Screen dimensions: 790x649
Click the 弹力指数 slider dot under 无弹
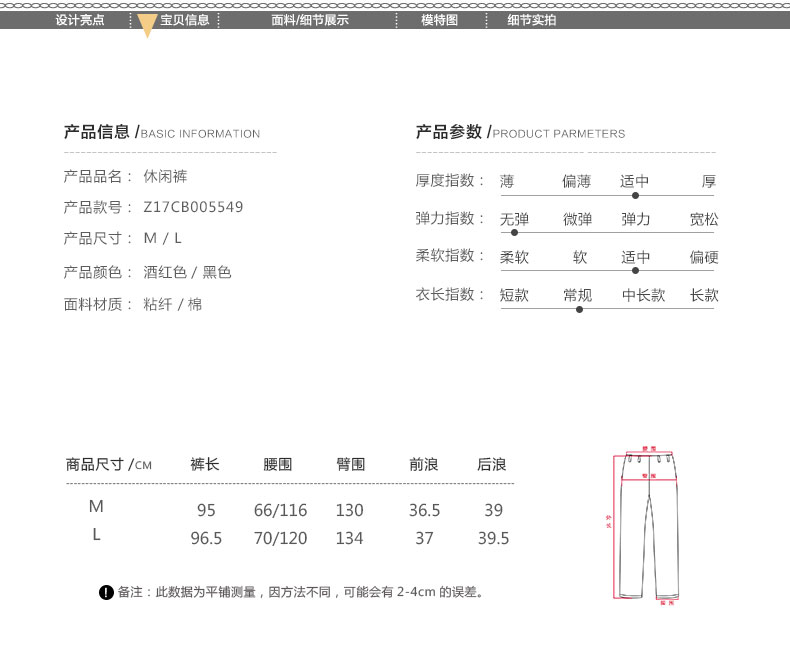click(514, 233)
